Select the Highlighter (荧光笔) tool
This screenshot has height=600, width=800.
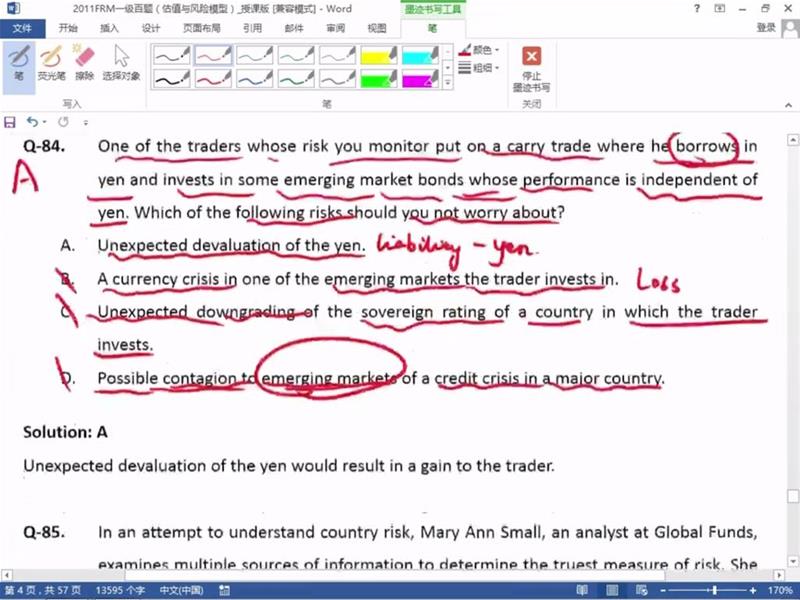pos(50,60)
